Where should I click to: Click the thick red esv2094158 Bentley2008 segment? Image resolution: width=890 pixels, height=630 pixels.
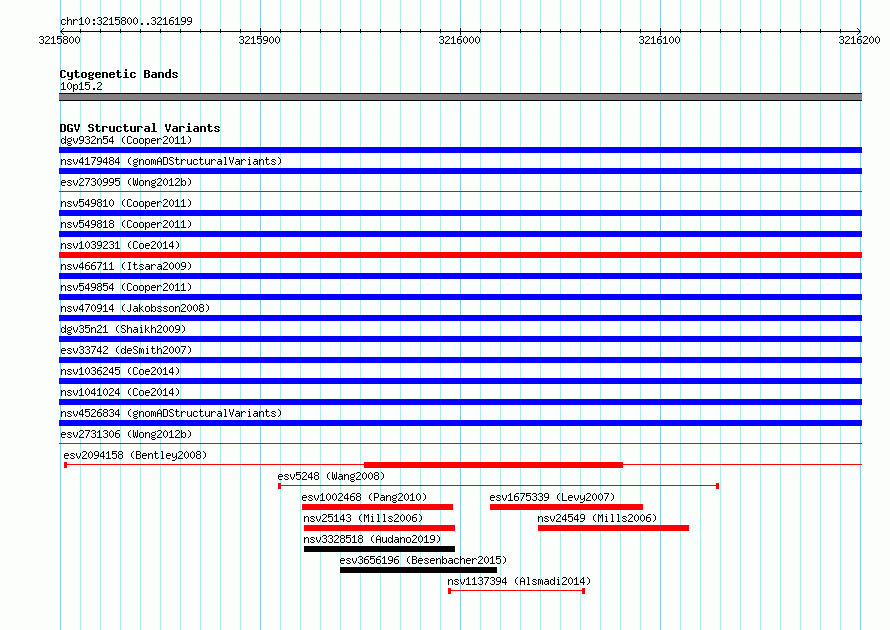(493, 465)
